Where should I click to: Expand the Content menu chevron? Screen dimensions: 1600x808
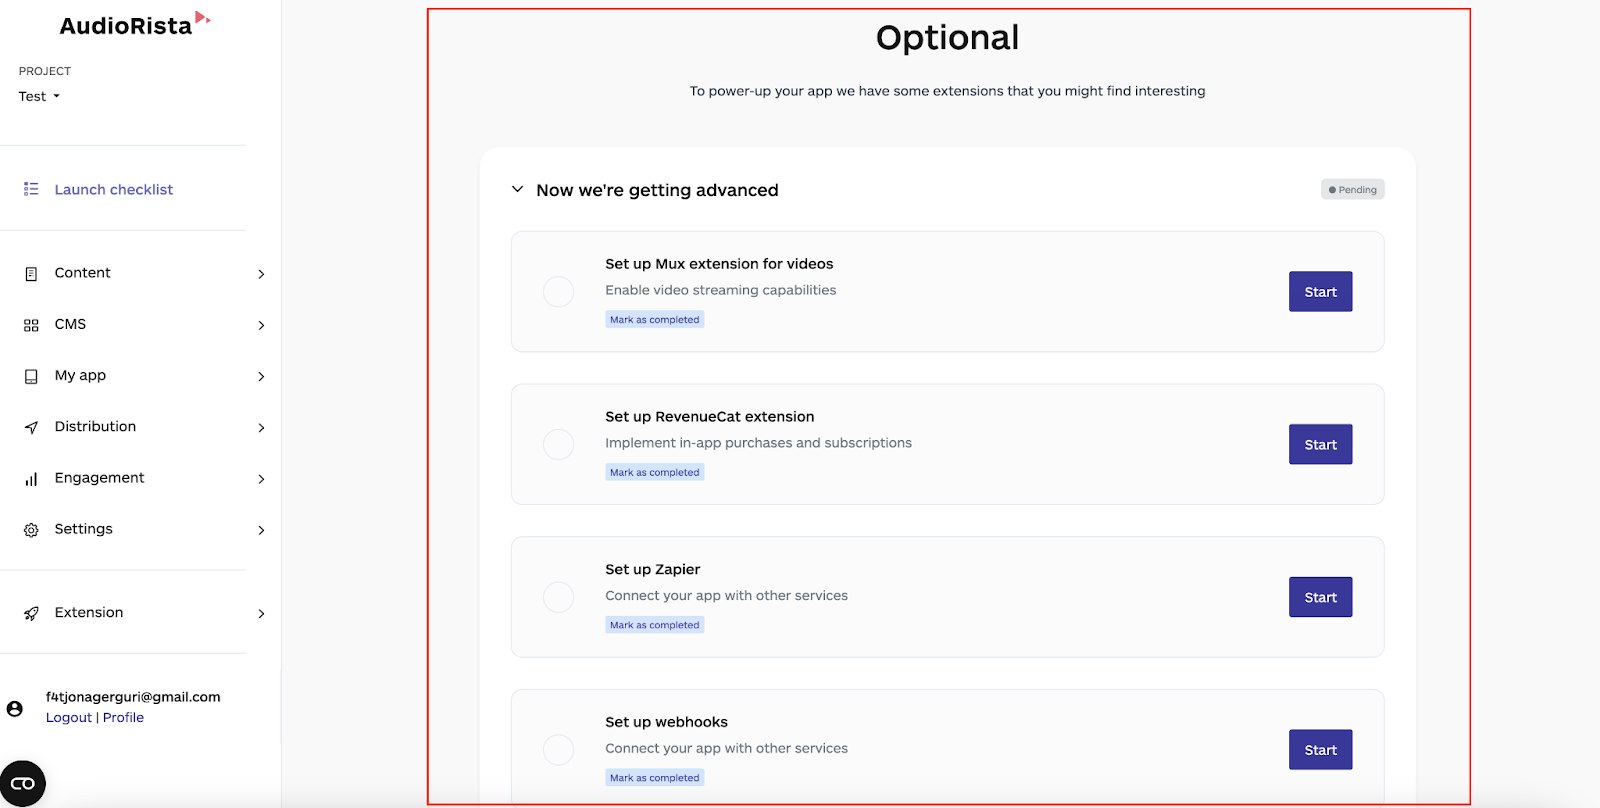261,274
